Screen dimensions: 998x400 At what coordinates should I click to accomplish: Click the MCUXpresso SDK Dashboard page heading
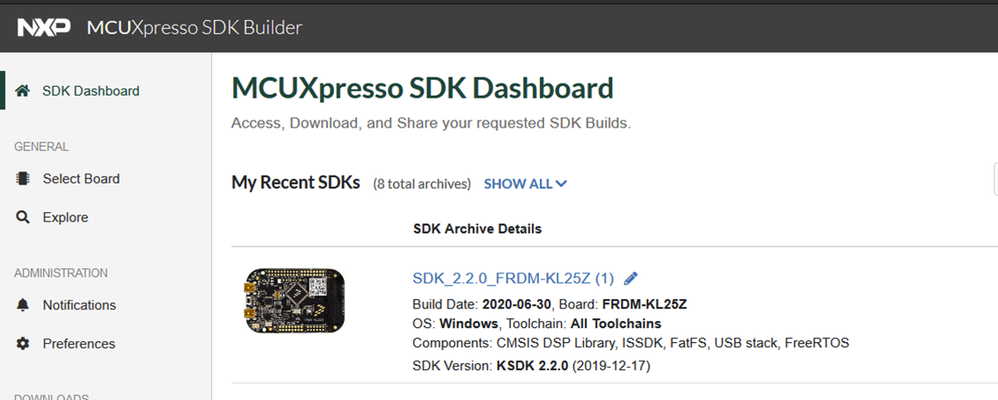click(422, 88)
